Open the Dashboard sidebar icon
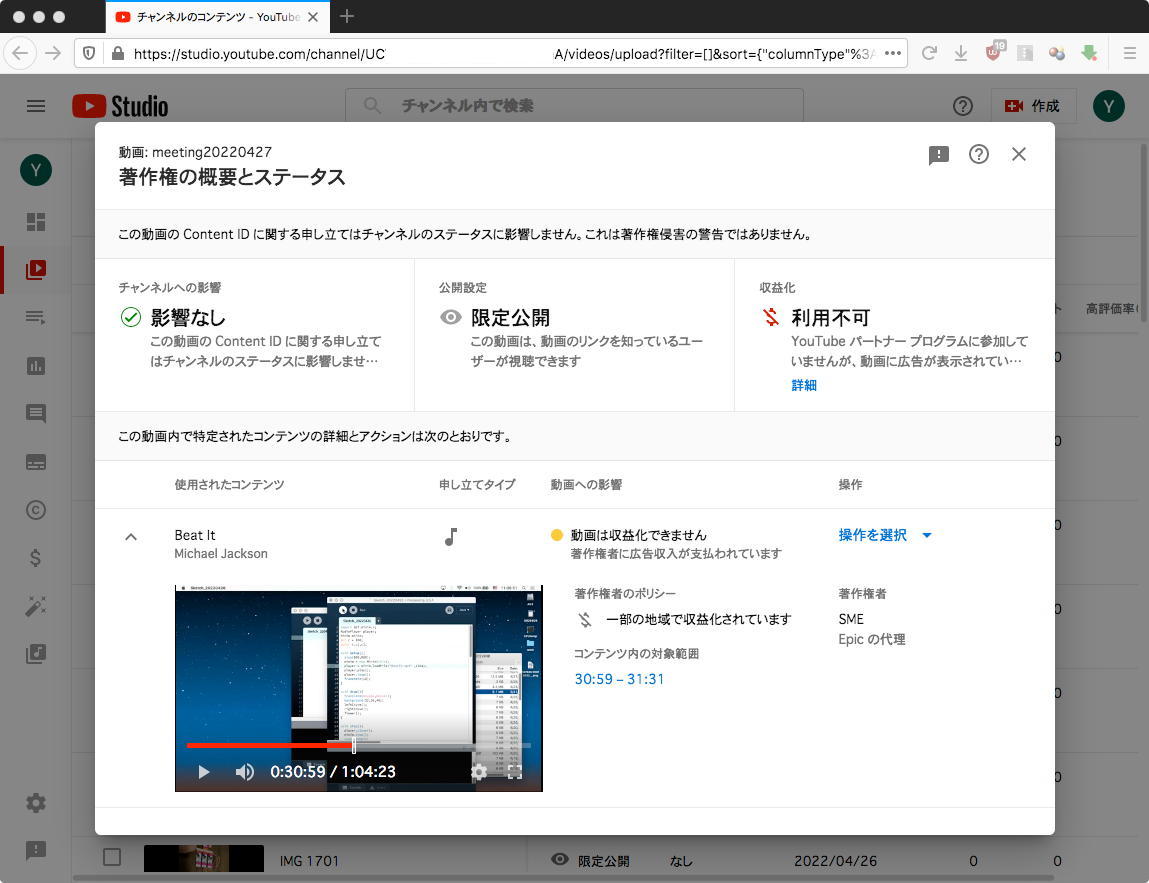This screenshot has height=883, width=1149. 36,221
